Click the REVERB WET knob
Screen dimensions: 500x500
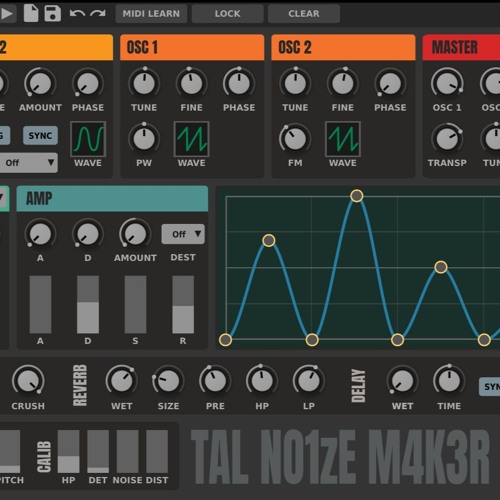pyautogui.click(x=121, y=381)
